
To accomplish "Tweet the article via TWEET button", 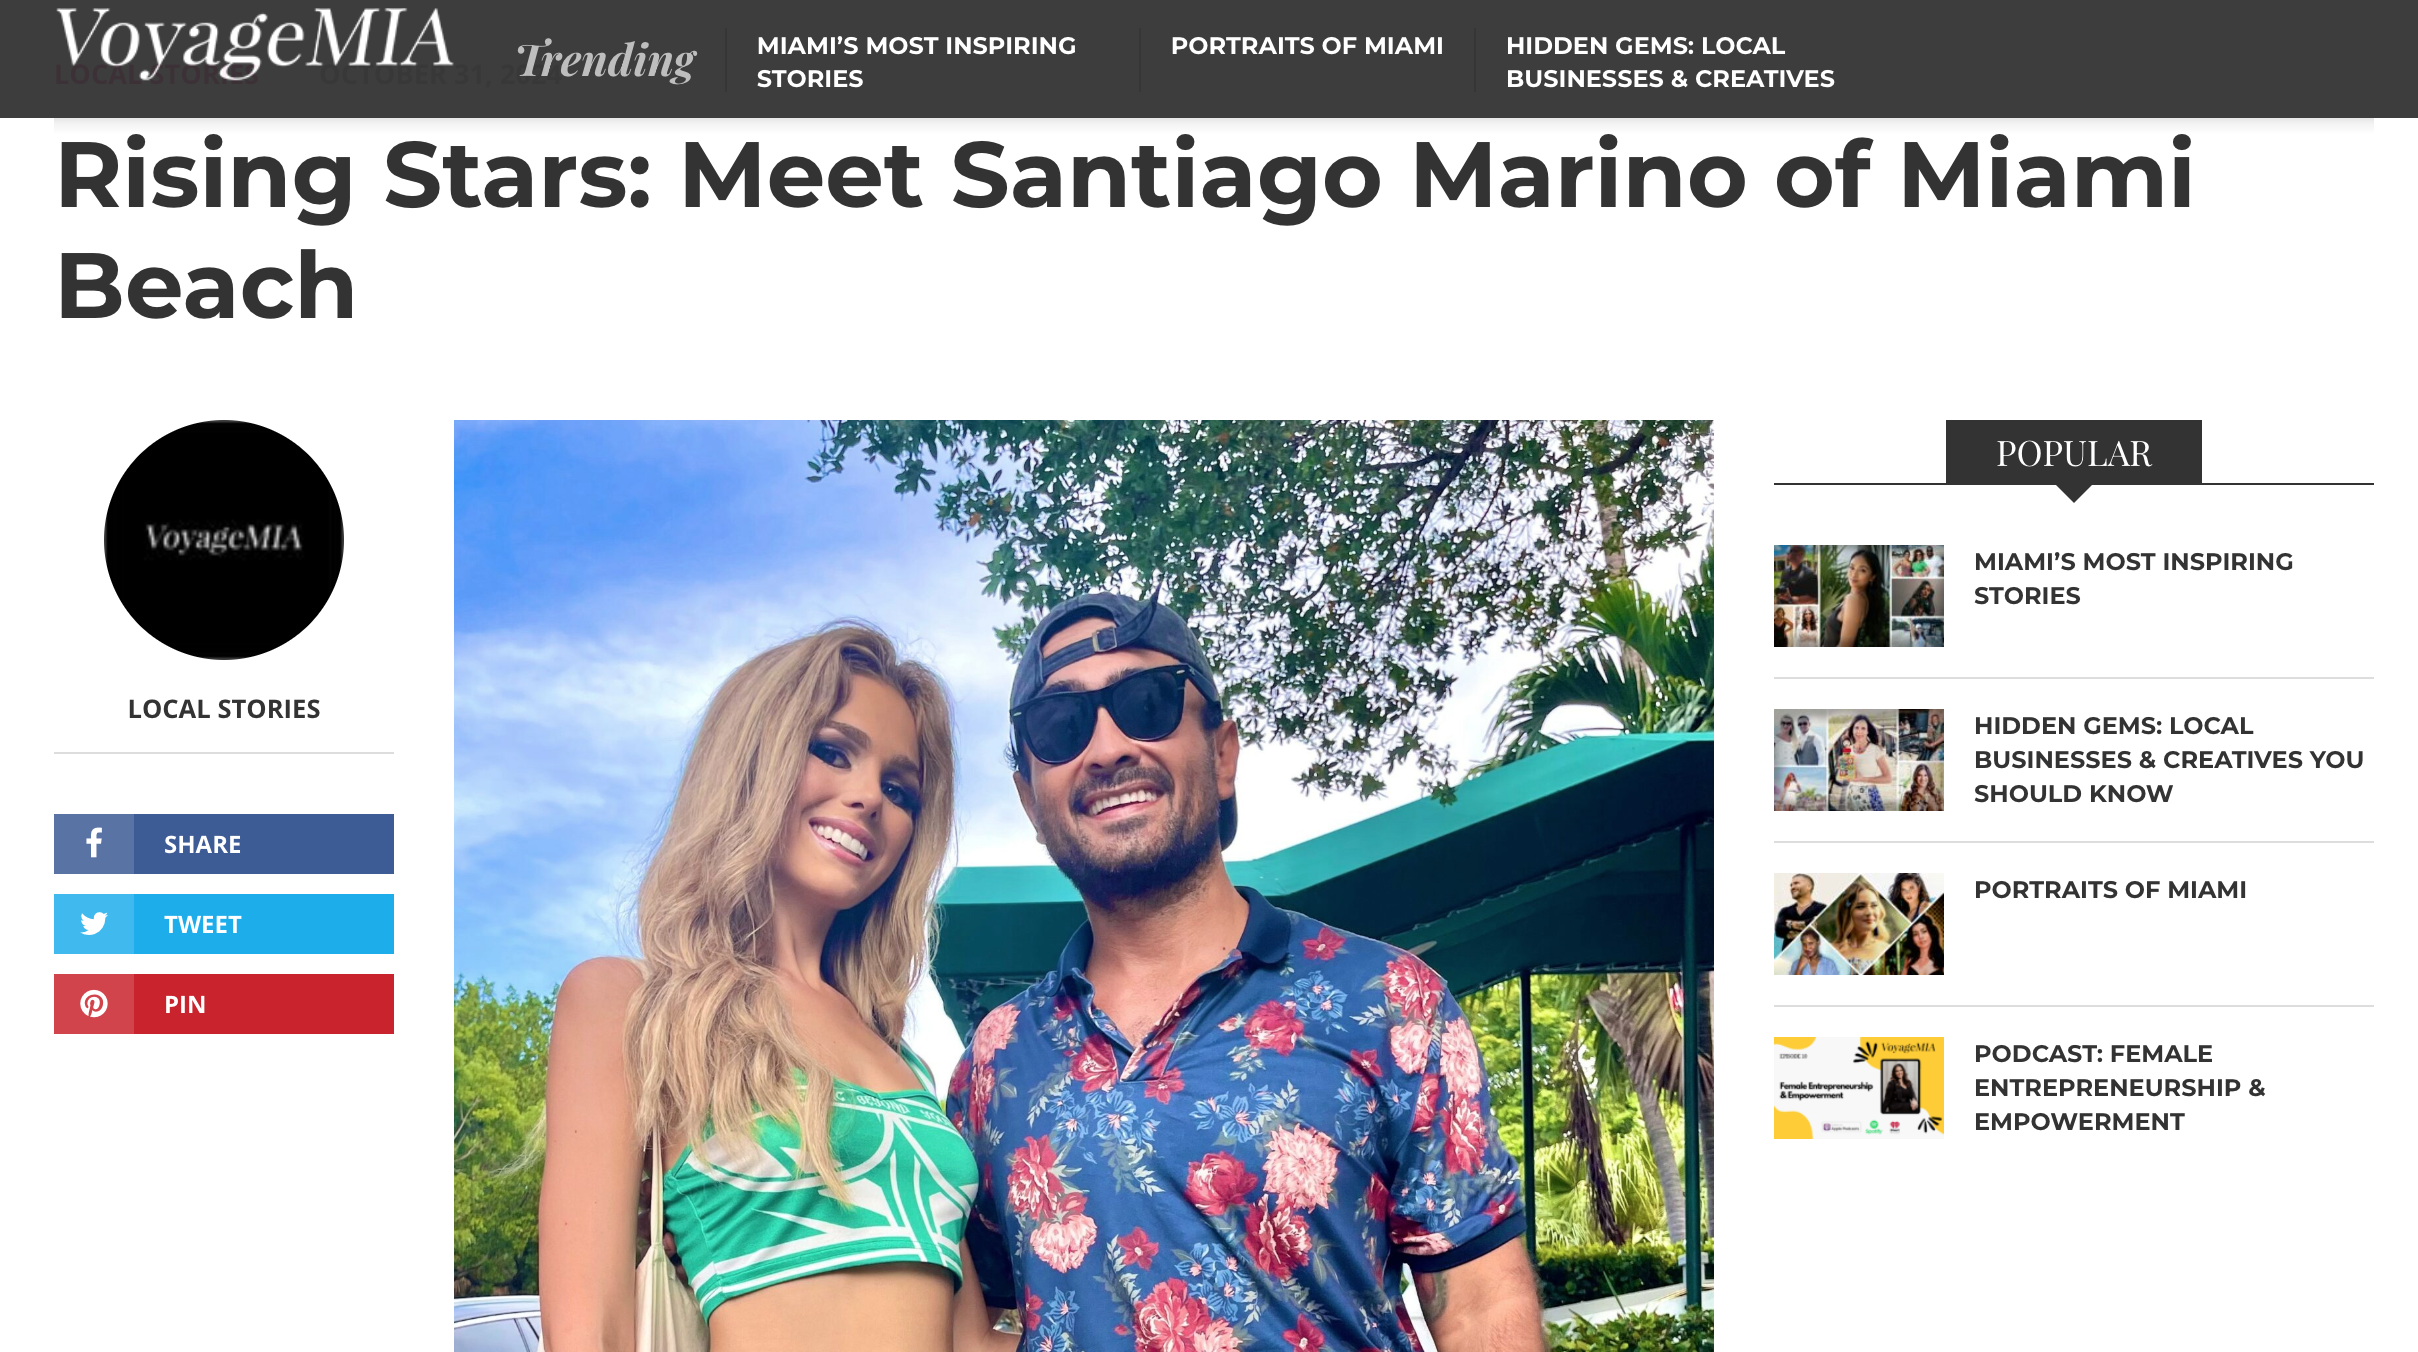I will pyautogui.click(x=224, y=923).
